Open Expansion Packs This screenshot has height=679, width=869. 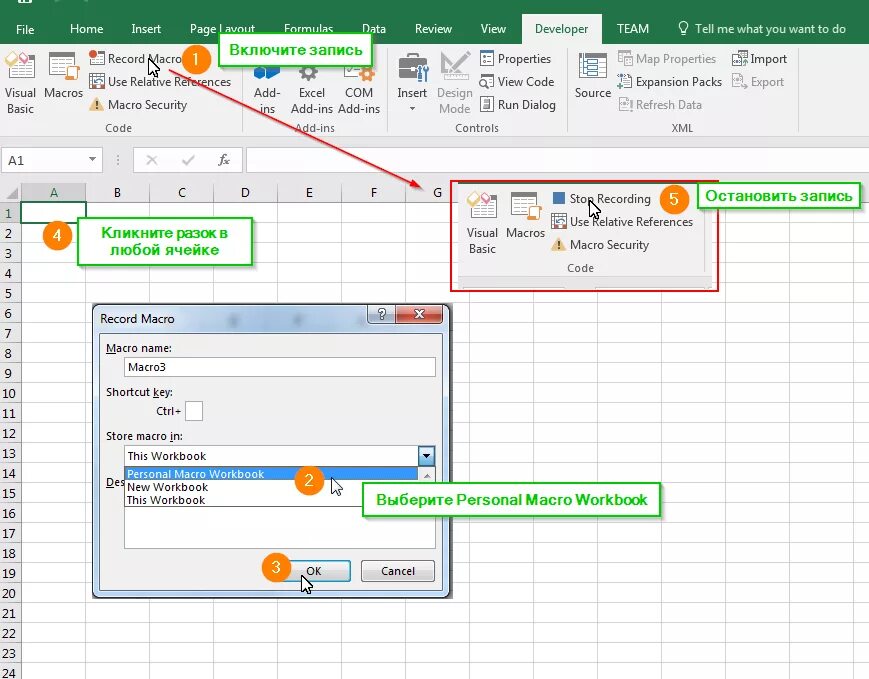click(x=669, y=81)
